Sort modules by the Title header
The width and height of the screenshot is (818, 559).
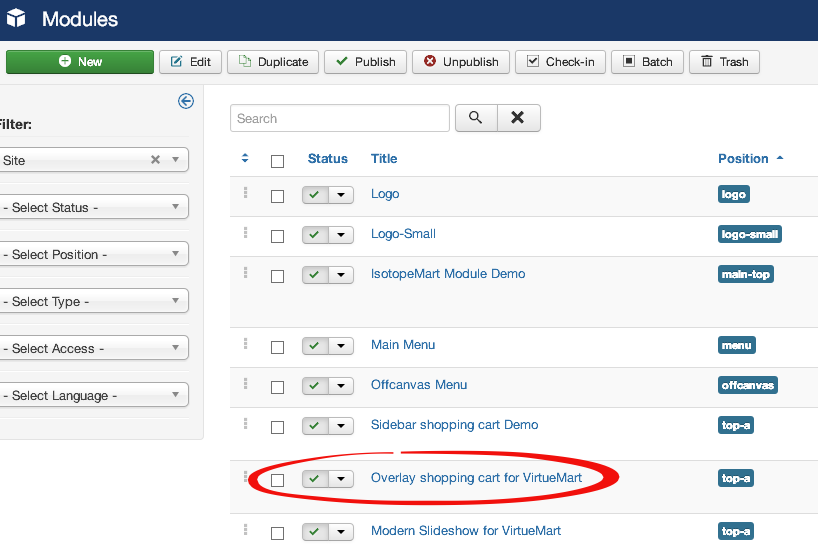click(x=384, y=159)
